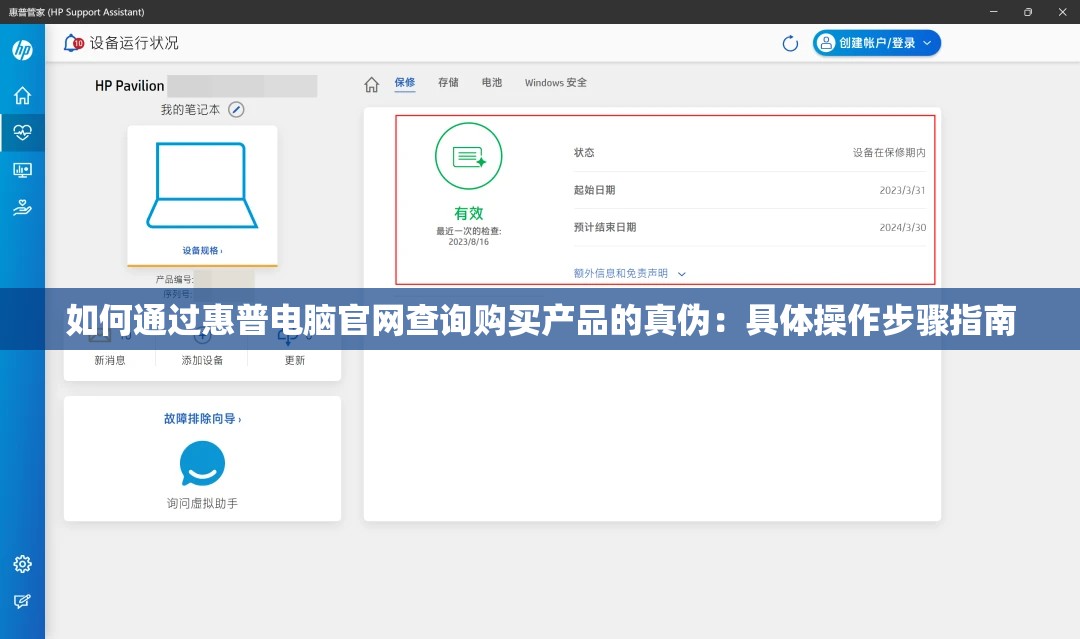Viewport: 1080px width, 639px height.
Task: Click the home icon beside tabs
Action: coord(371,84)
